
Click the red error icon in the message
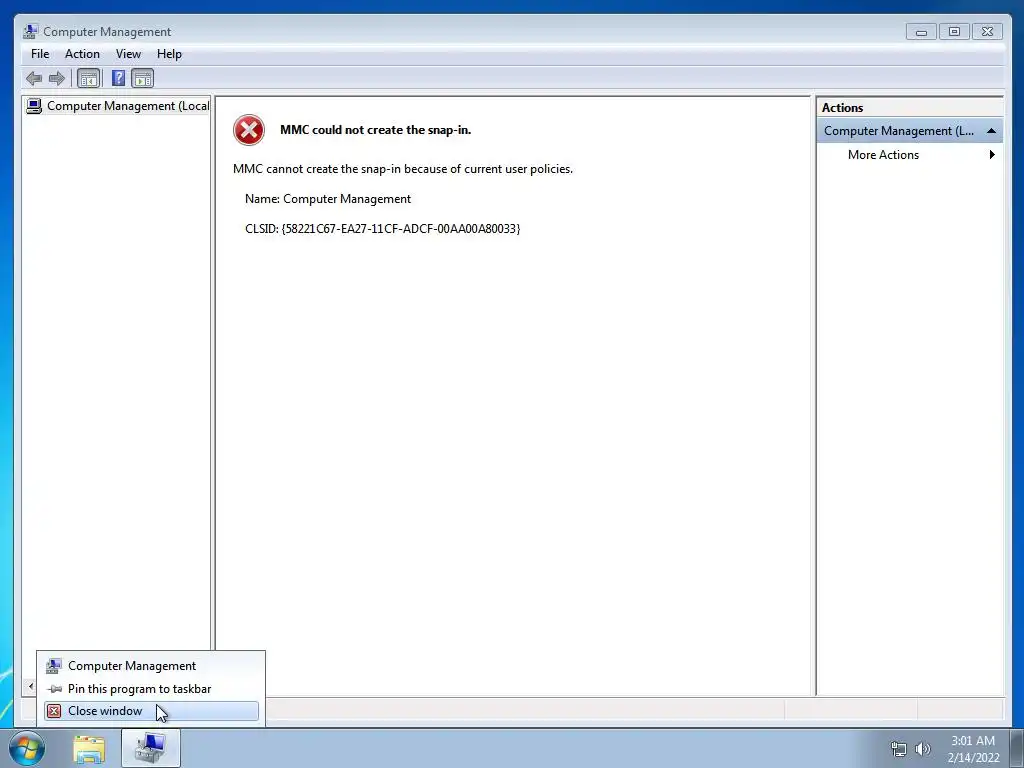249,130
